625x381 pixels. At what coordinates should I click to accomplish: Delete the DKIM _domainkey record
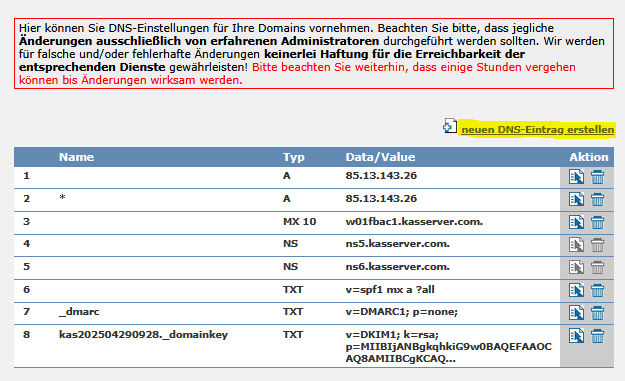pos(597,336)
